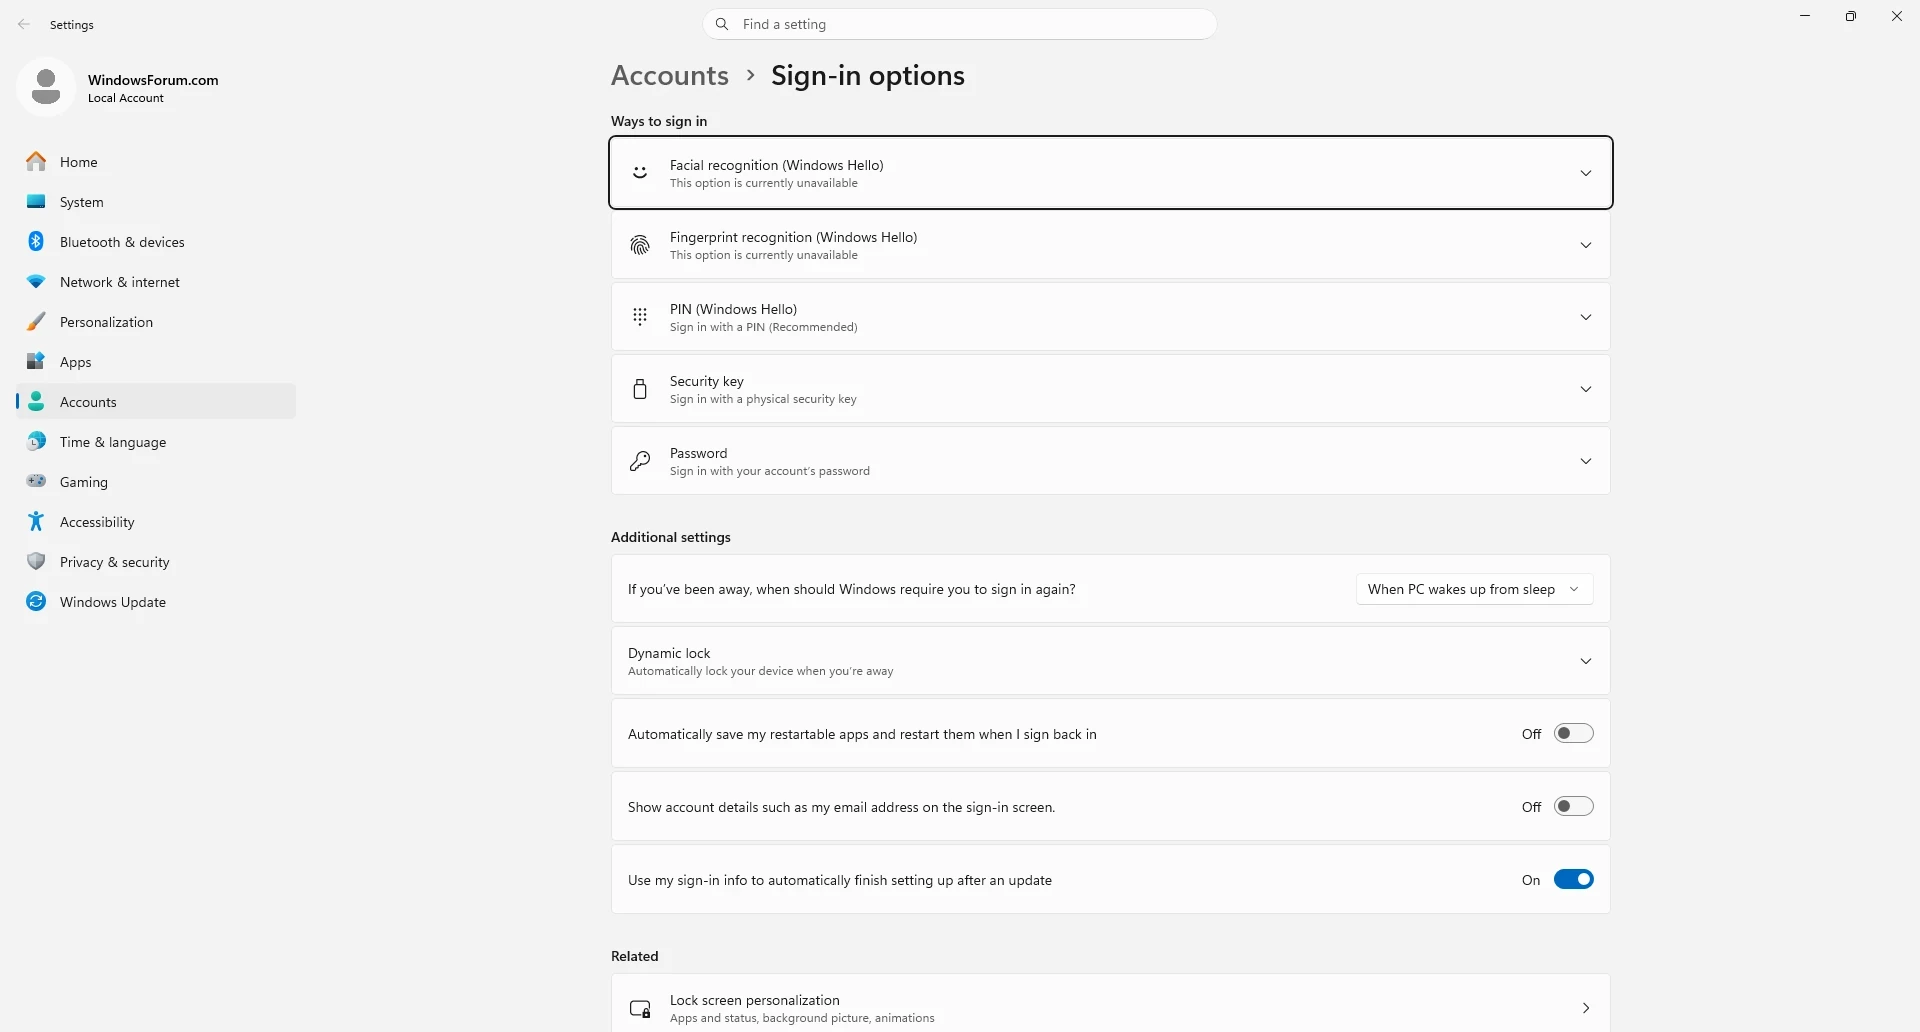Expand the PIN (Windows Hello) chevron
The image size is (1920, 1032).
tap(1586, 317)
